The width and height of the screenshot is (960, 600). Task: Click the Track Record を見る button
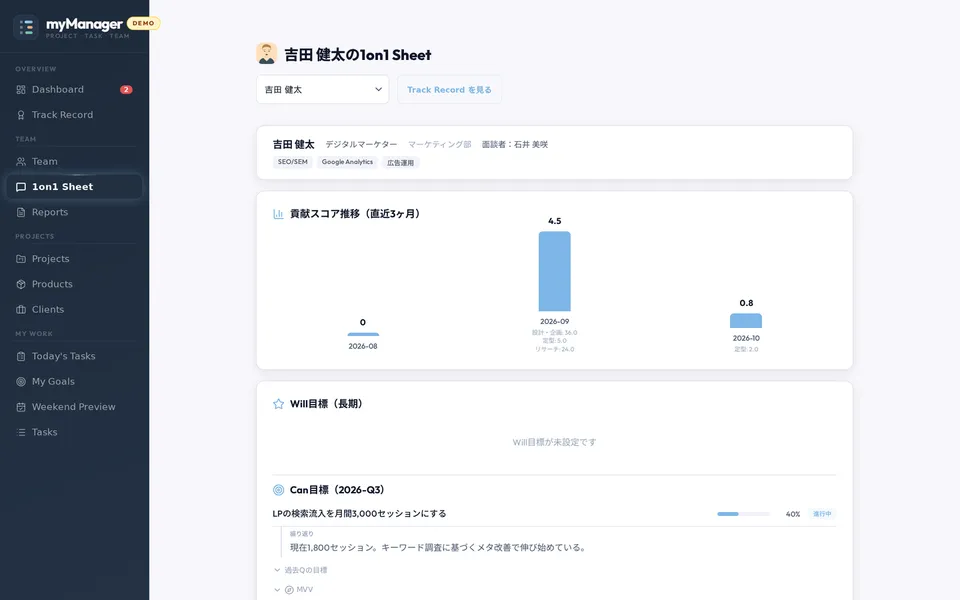[449, 89]
